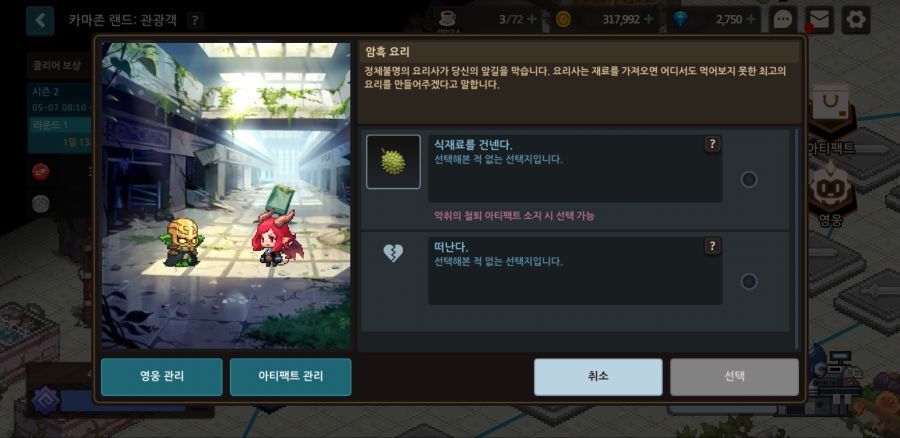
Task: Click the event illustration image
Action: pyautogui.click(x=226, y=196)
